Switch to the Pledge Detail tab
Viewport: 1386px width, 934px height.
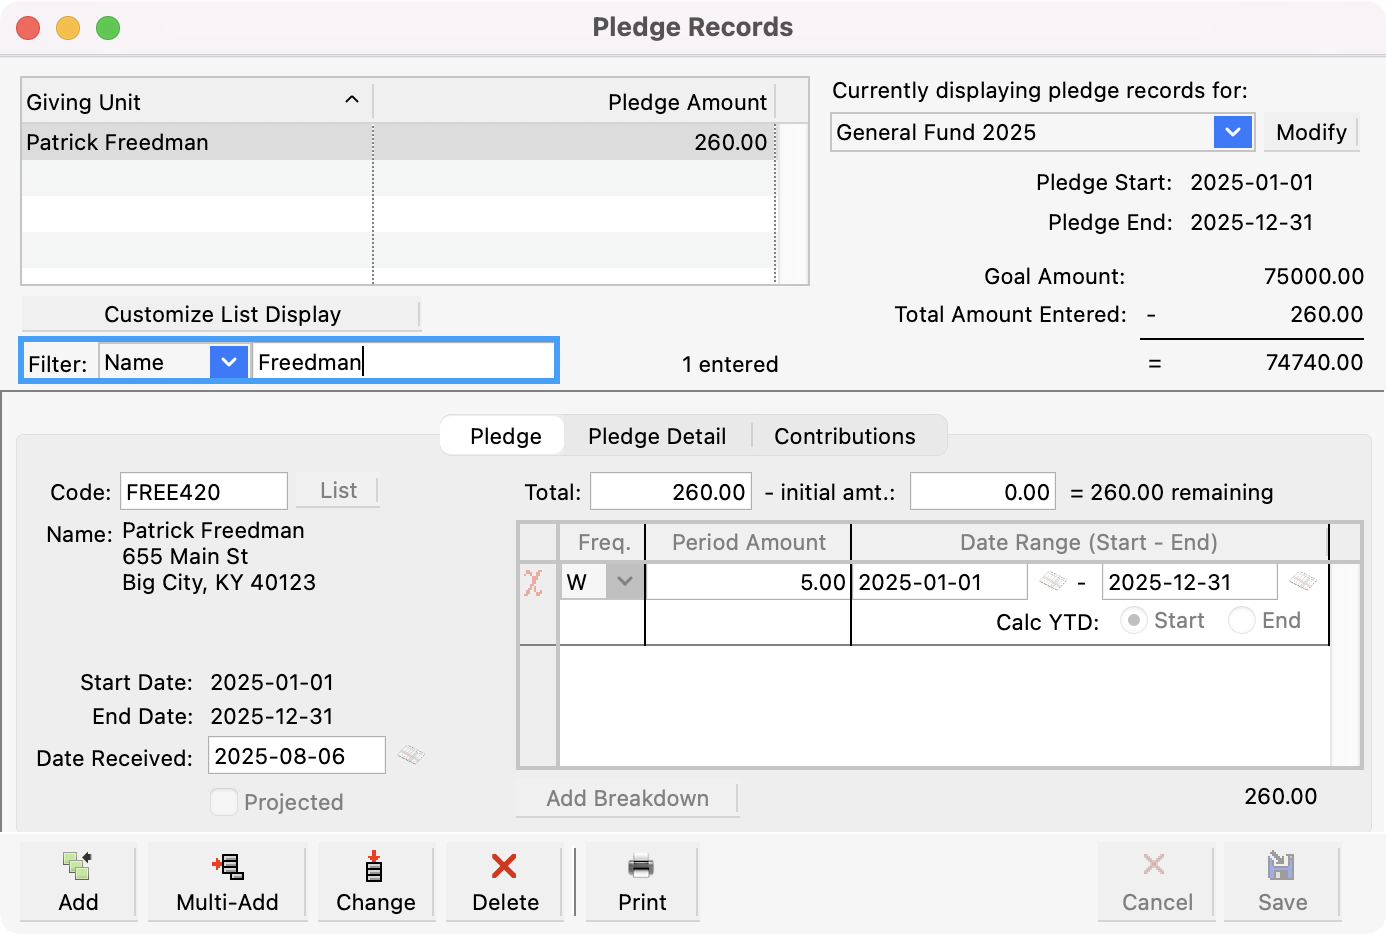pos(657,436)
